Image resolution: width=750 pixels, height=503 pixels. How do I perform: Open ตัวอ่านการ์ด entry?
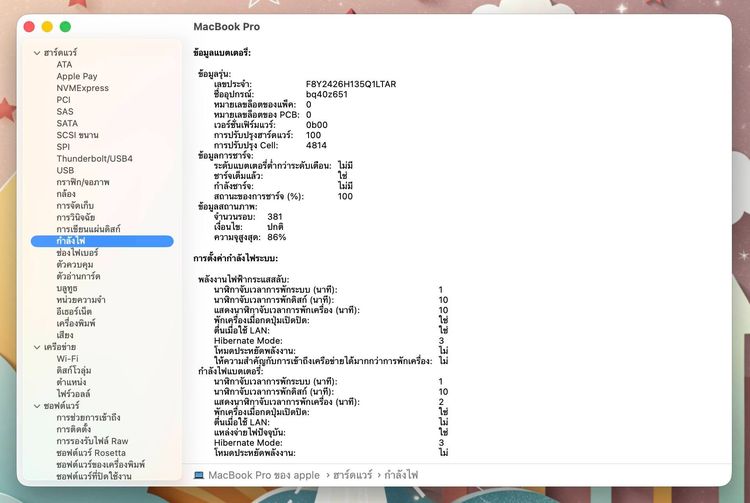click(x=78, y=276)
